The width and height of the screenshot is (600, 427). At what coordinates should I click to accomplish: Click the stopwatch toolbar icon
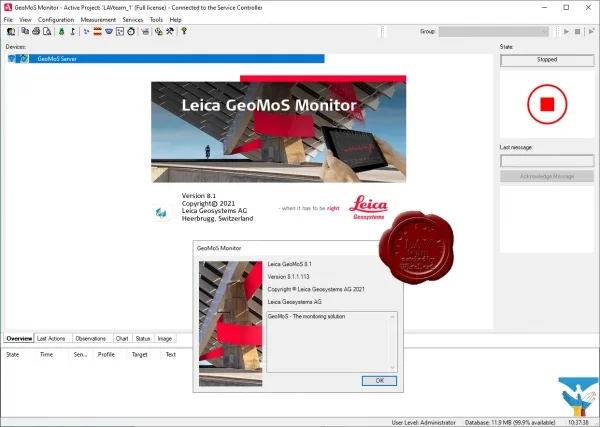pyautogui.click(x=131, y=31)
